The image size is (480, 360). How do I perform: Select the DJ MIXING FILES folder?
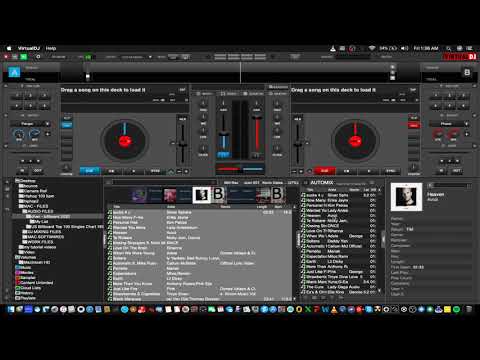click(42, 232)
